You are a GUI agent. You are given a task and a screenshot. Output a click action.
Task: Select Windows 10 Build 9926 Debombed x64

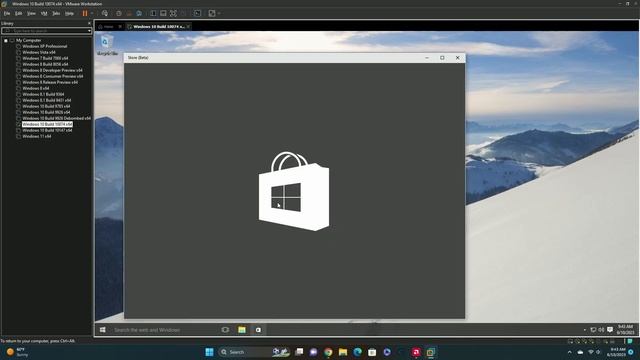click(x=56, y=118)
